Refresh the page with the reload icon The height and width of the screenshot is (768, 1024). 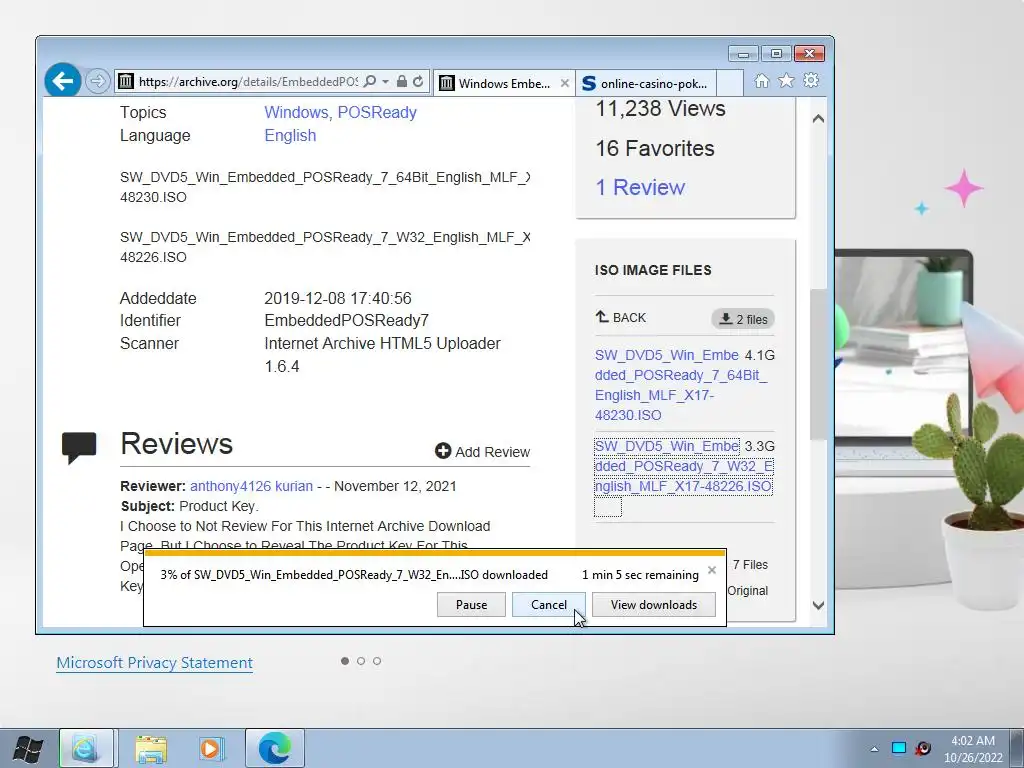pos(419,81)
